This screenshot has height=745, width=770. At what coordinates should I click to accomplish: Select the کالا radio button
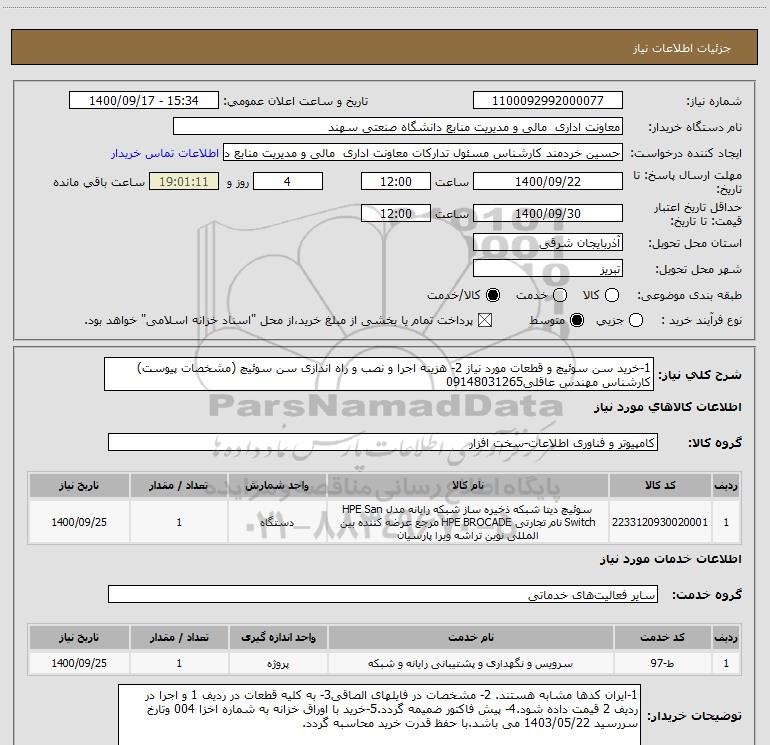point(612,295)
